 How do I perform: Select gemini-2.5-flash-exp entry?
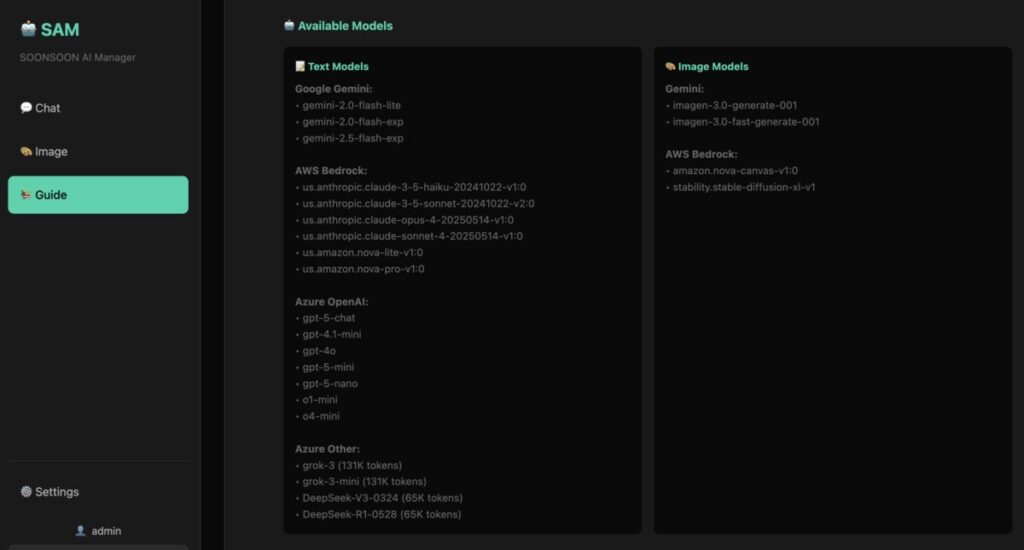pyautogui.click(x=353, y=138)
